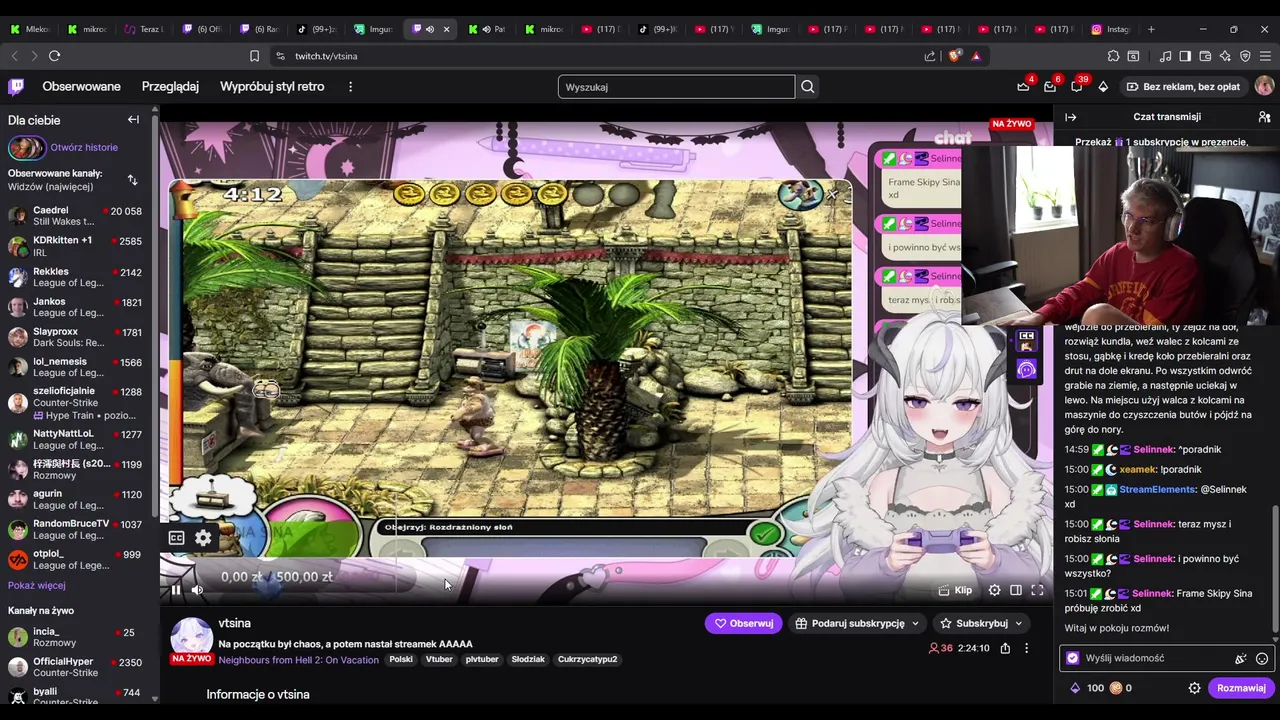Click the twitch.tv/vtsina address bar

tap(600, 56)
